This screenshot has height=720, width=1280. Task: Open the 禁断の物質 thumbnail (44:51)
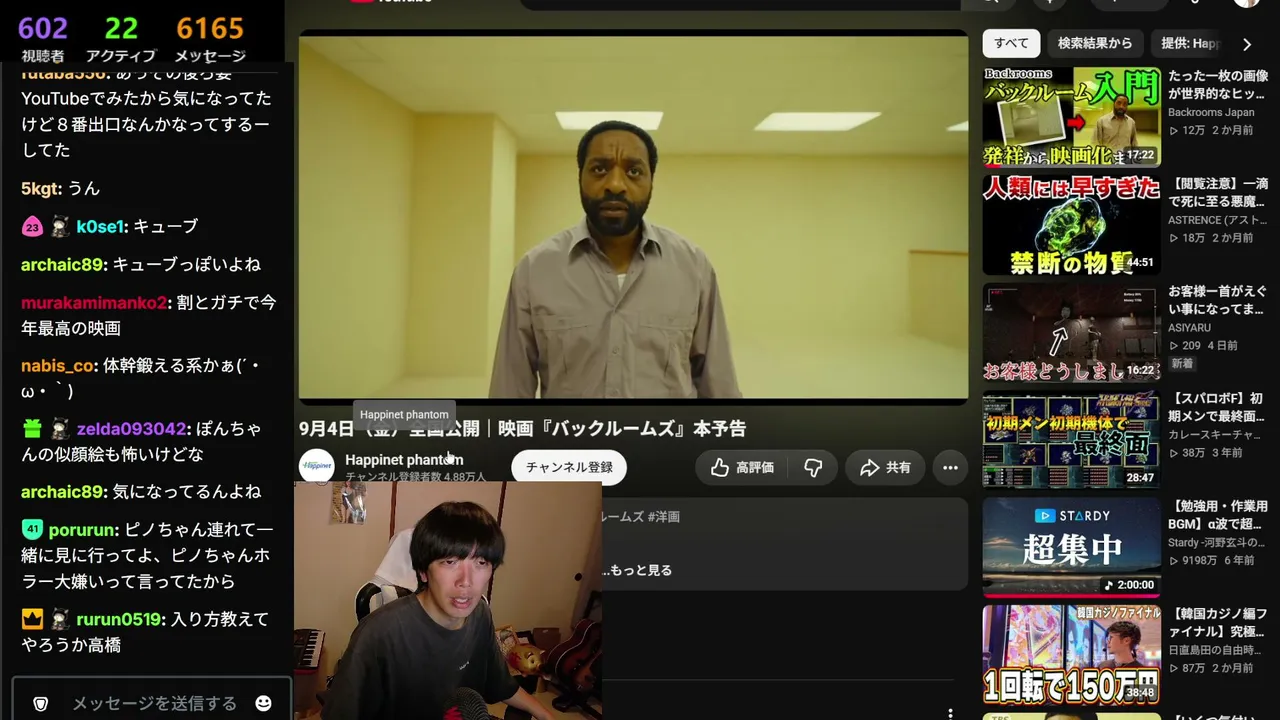1071,225
